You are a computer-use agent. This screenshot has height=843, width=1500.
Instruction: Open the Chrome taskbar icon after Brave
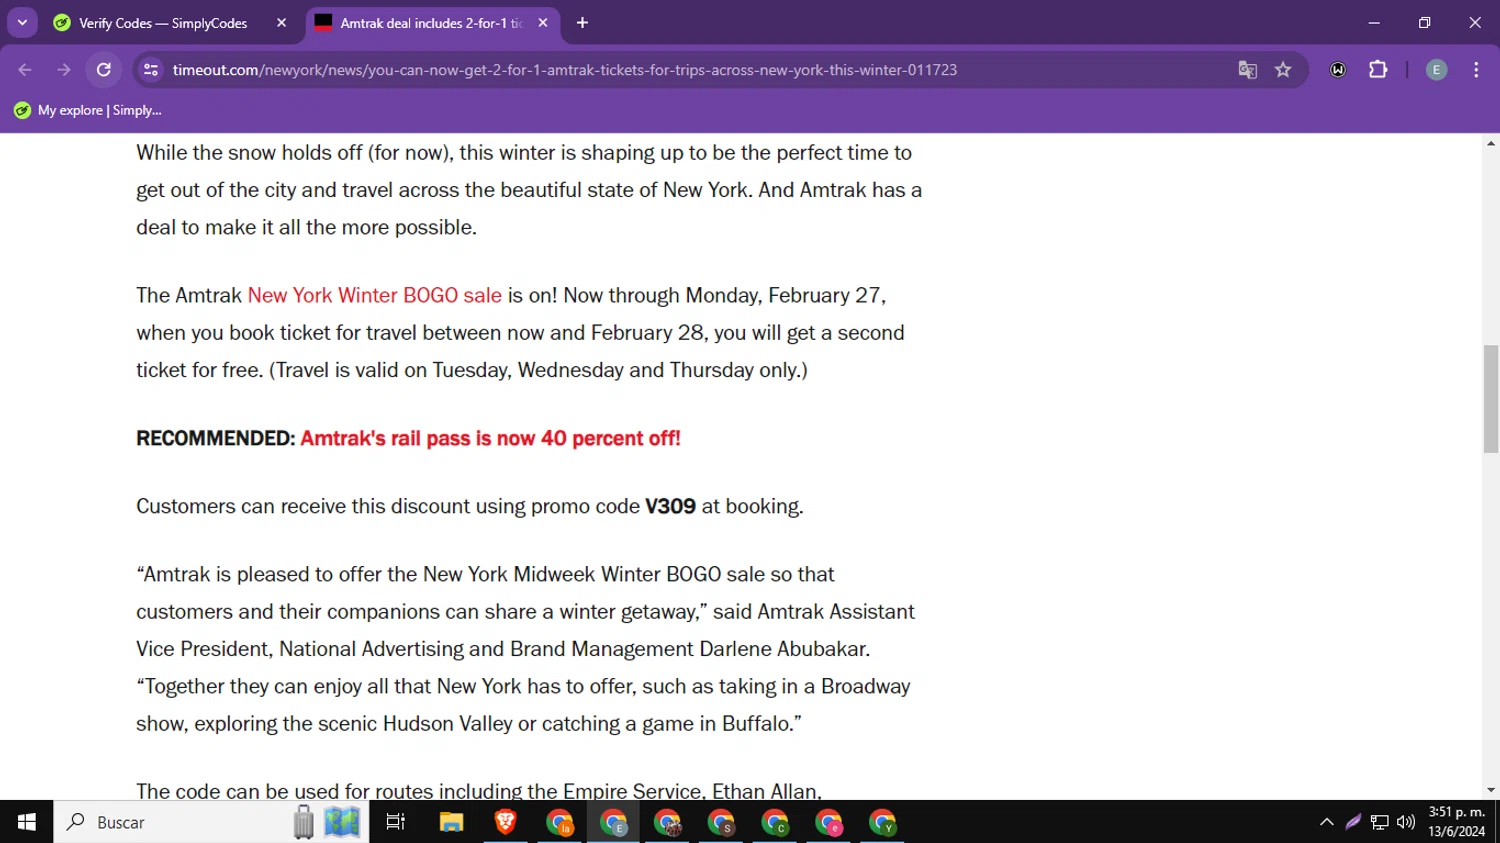559,822
